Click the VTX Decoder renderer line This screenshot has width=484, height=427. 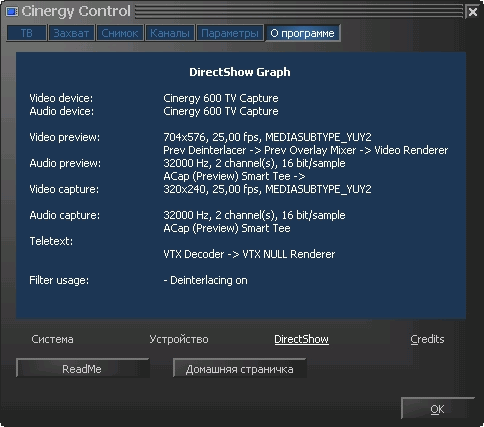pos(249,254)
